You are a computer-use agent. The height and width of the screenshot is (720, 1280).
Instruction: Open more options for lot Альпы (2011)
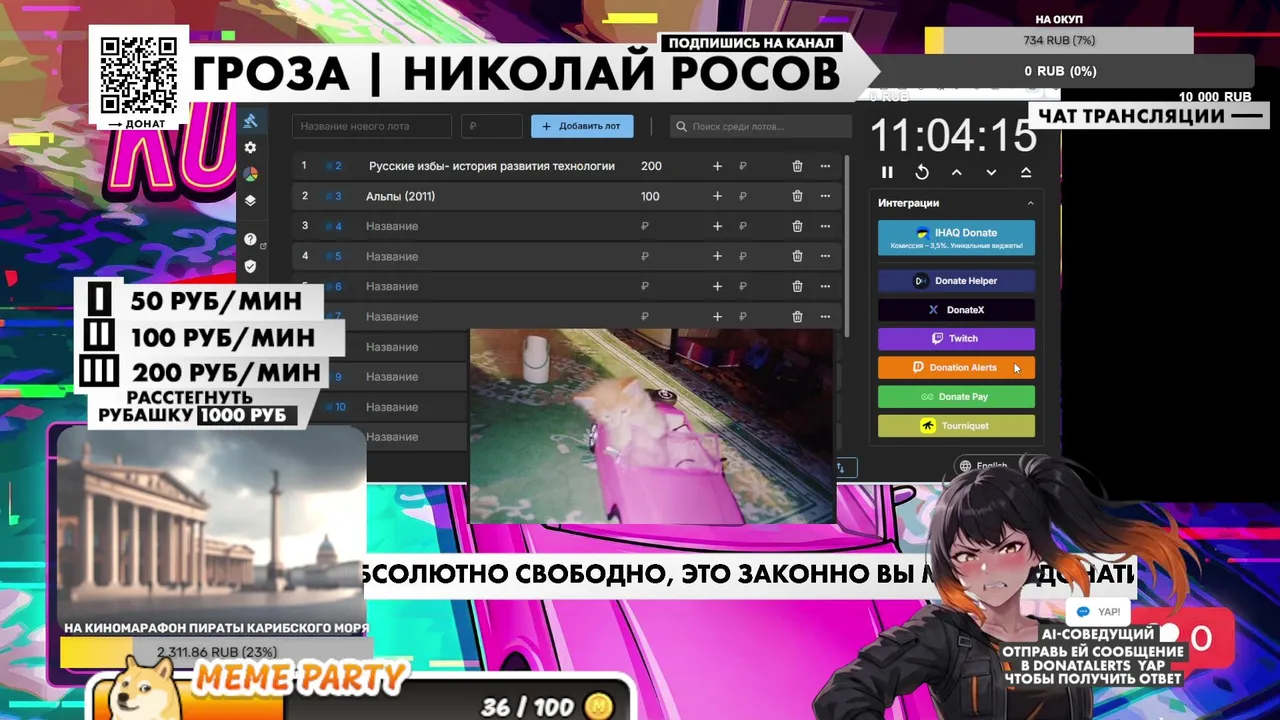825,196
